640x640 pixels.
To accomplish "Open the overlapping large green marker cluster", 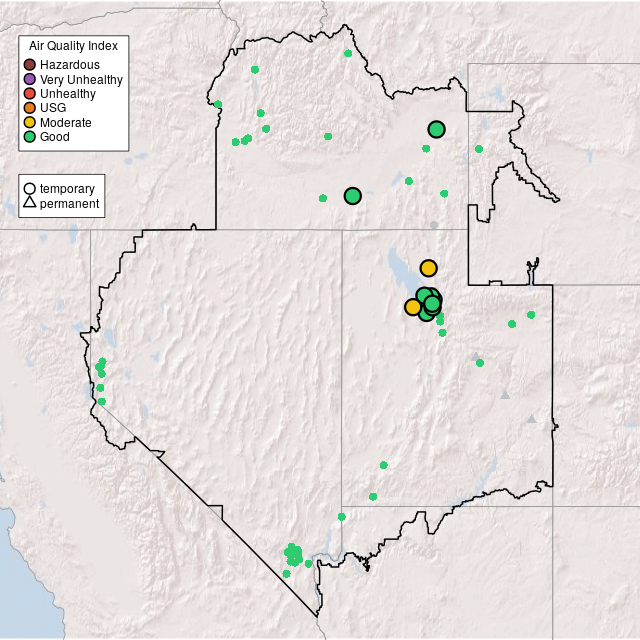I will click(428, 302).
